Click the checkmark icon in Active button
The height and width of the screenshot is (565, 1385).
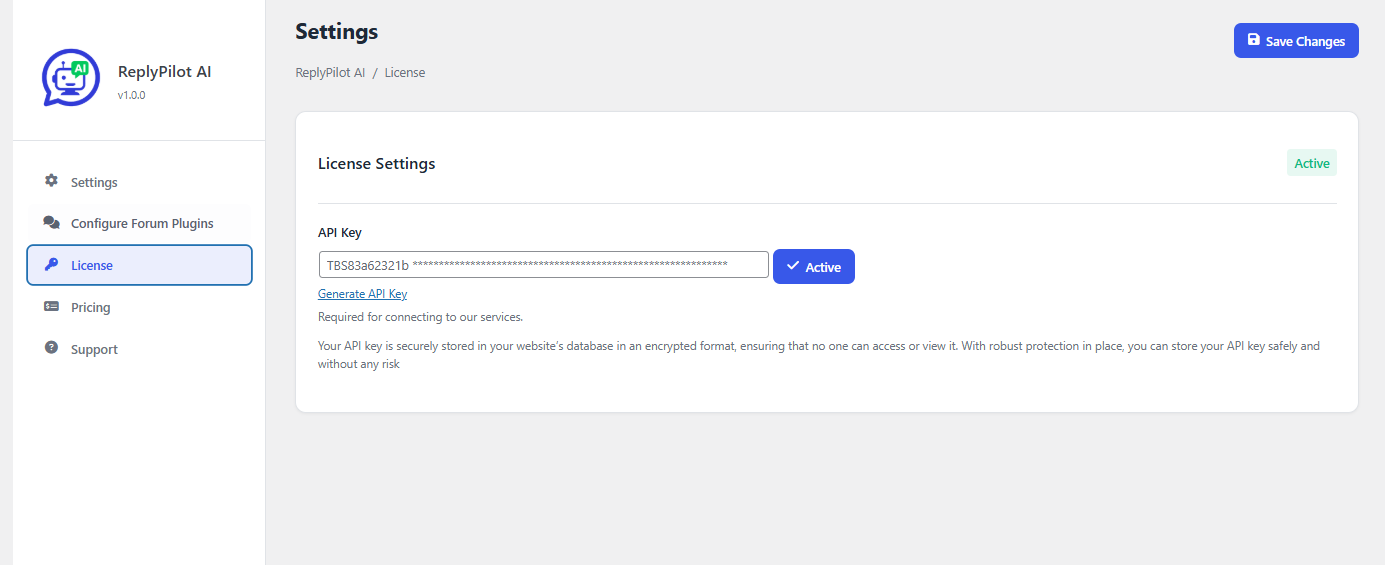pyautogui.click(x=793, y=266)
